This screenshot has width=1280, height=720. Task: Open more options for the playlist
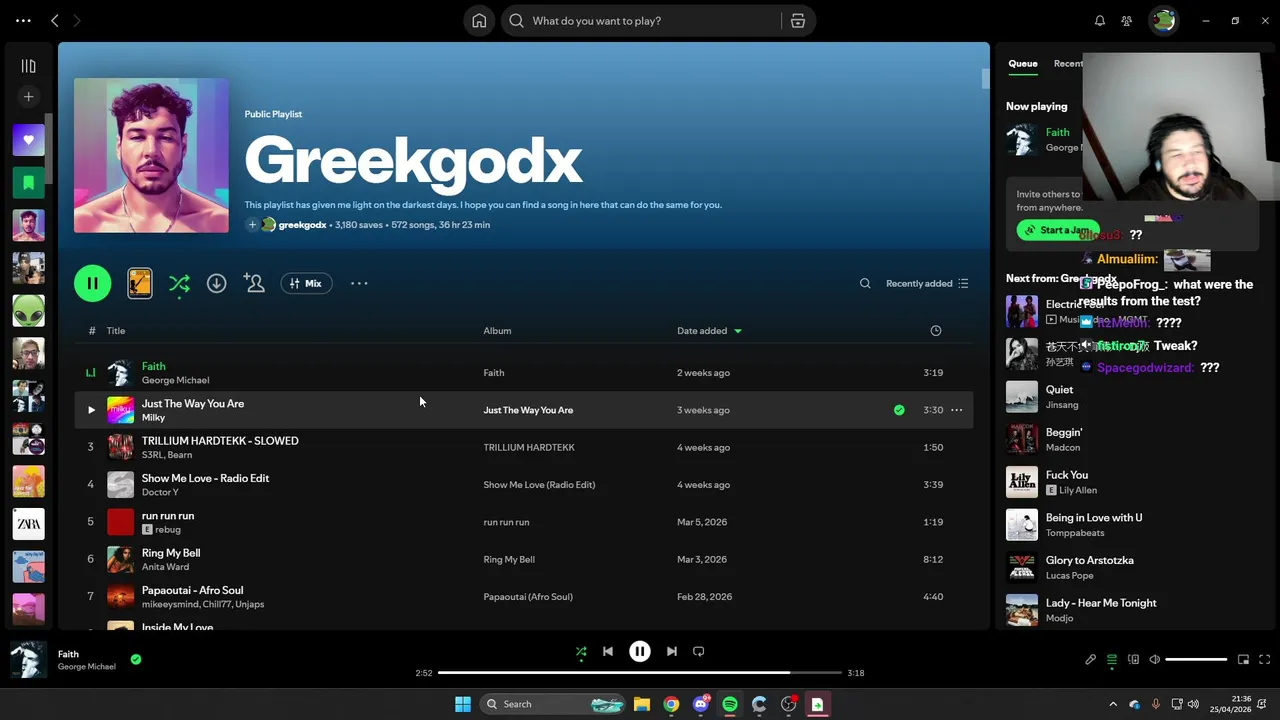point(359,284)
